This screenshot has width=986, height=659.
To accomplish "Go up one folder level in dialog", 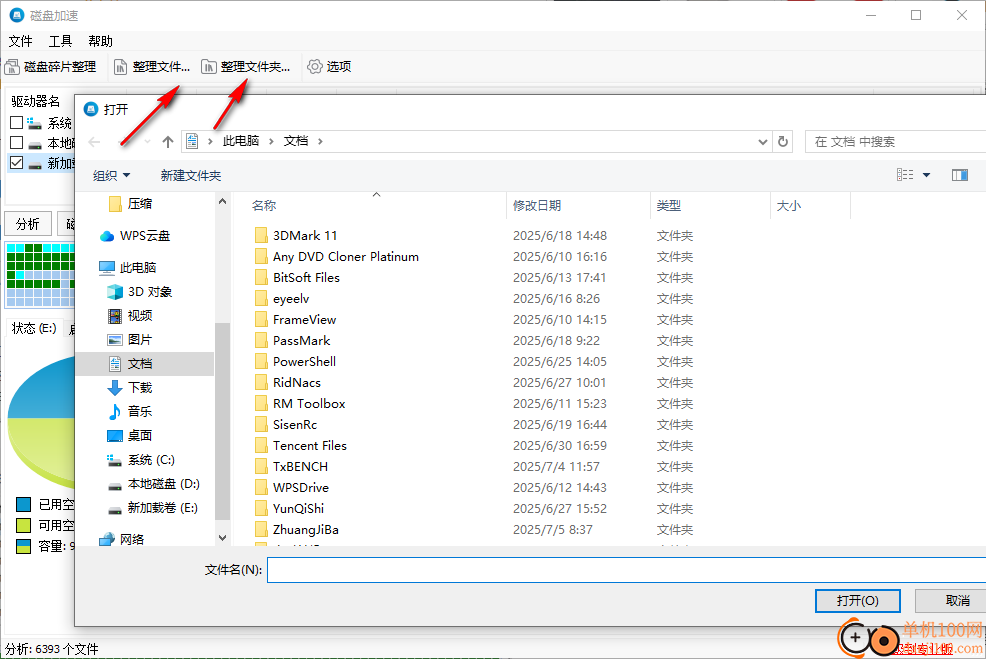I will point(168,141).
